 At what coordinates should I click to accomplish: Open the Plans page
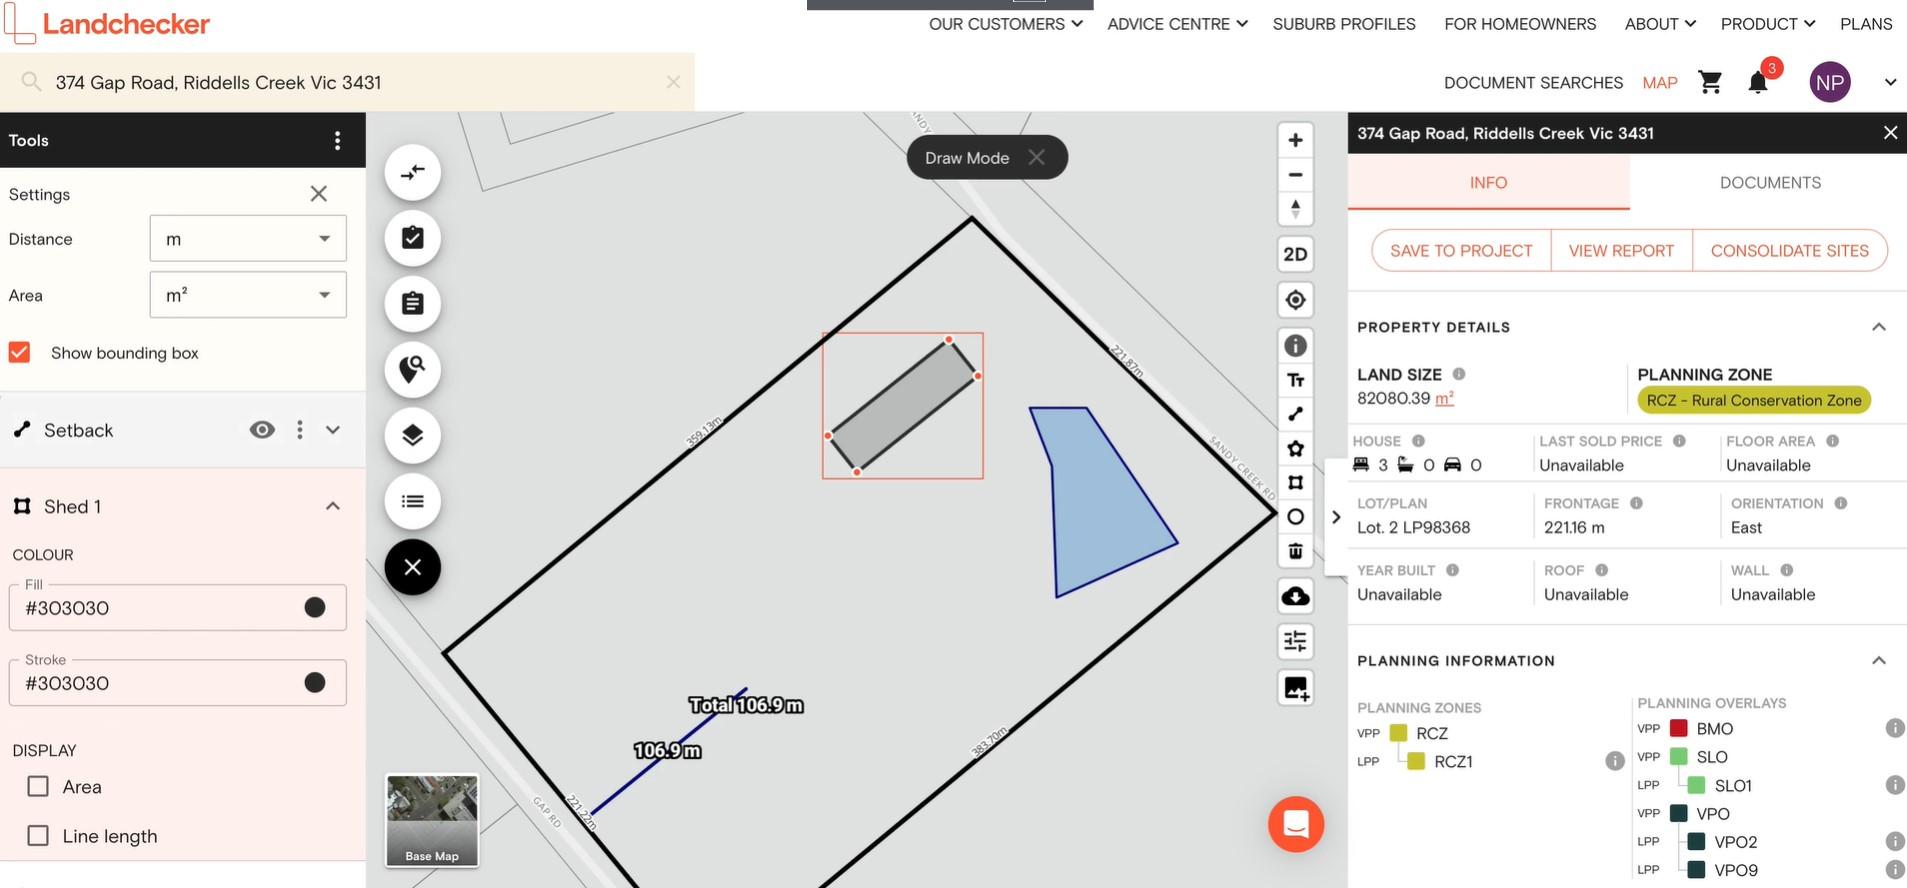click(1866, 24)
